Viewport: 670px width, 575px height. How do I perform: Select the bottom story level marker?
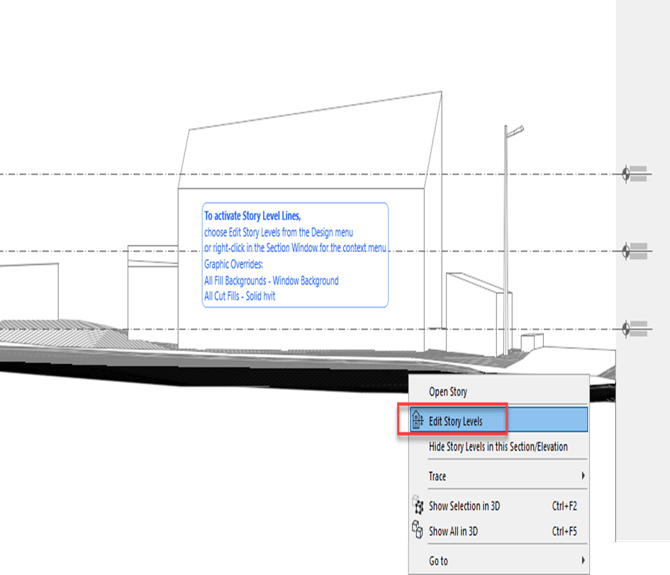click(636, 329)
